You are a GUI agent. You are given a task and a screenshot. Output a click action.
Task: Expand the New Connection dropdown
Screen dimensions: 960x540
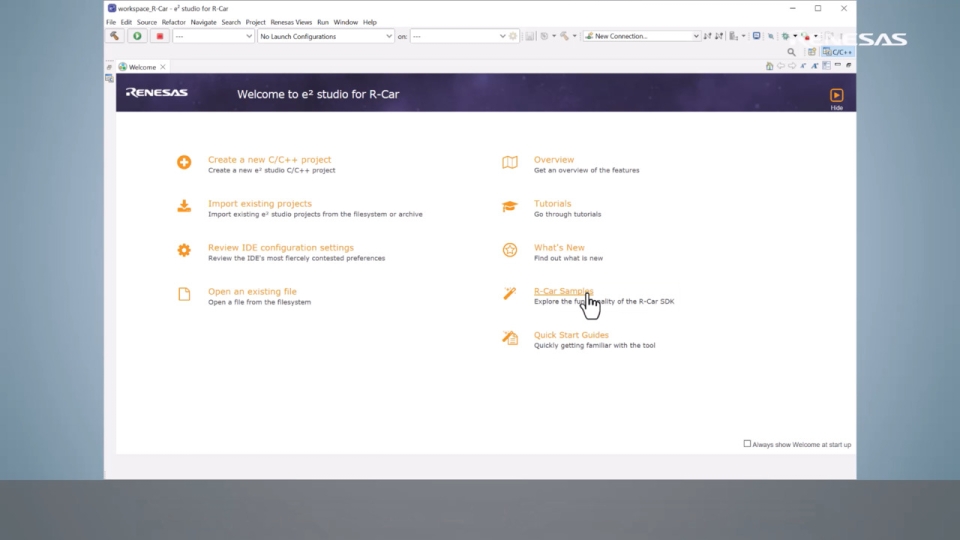[696, 36]
